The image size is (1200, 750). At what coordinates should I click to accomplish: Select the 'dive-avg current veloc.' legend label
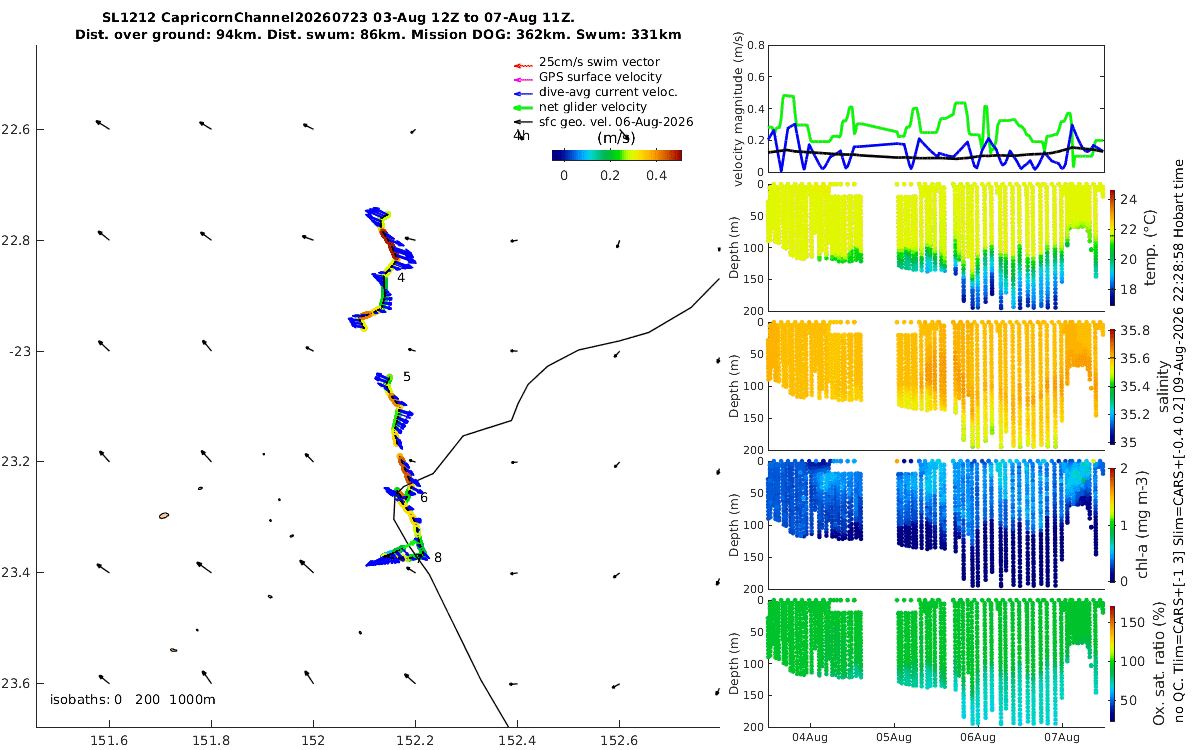(x=608, y=92)
